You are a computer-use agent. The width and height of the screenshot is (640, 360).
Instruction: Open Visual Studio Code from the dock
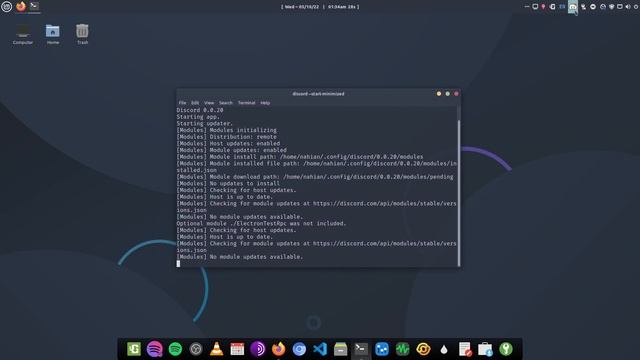pyautogui.click(x=320, y=349)
